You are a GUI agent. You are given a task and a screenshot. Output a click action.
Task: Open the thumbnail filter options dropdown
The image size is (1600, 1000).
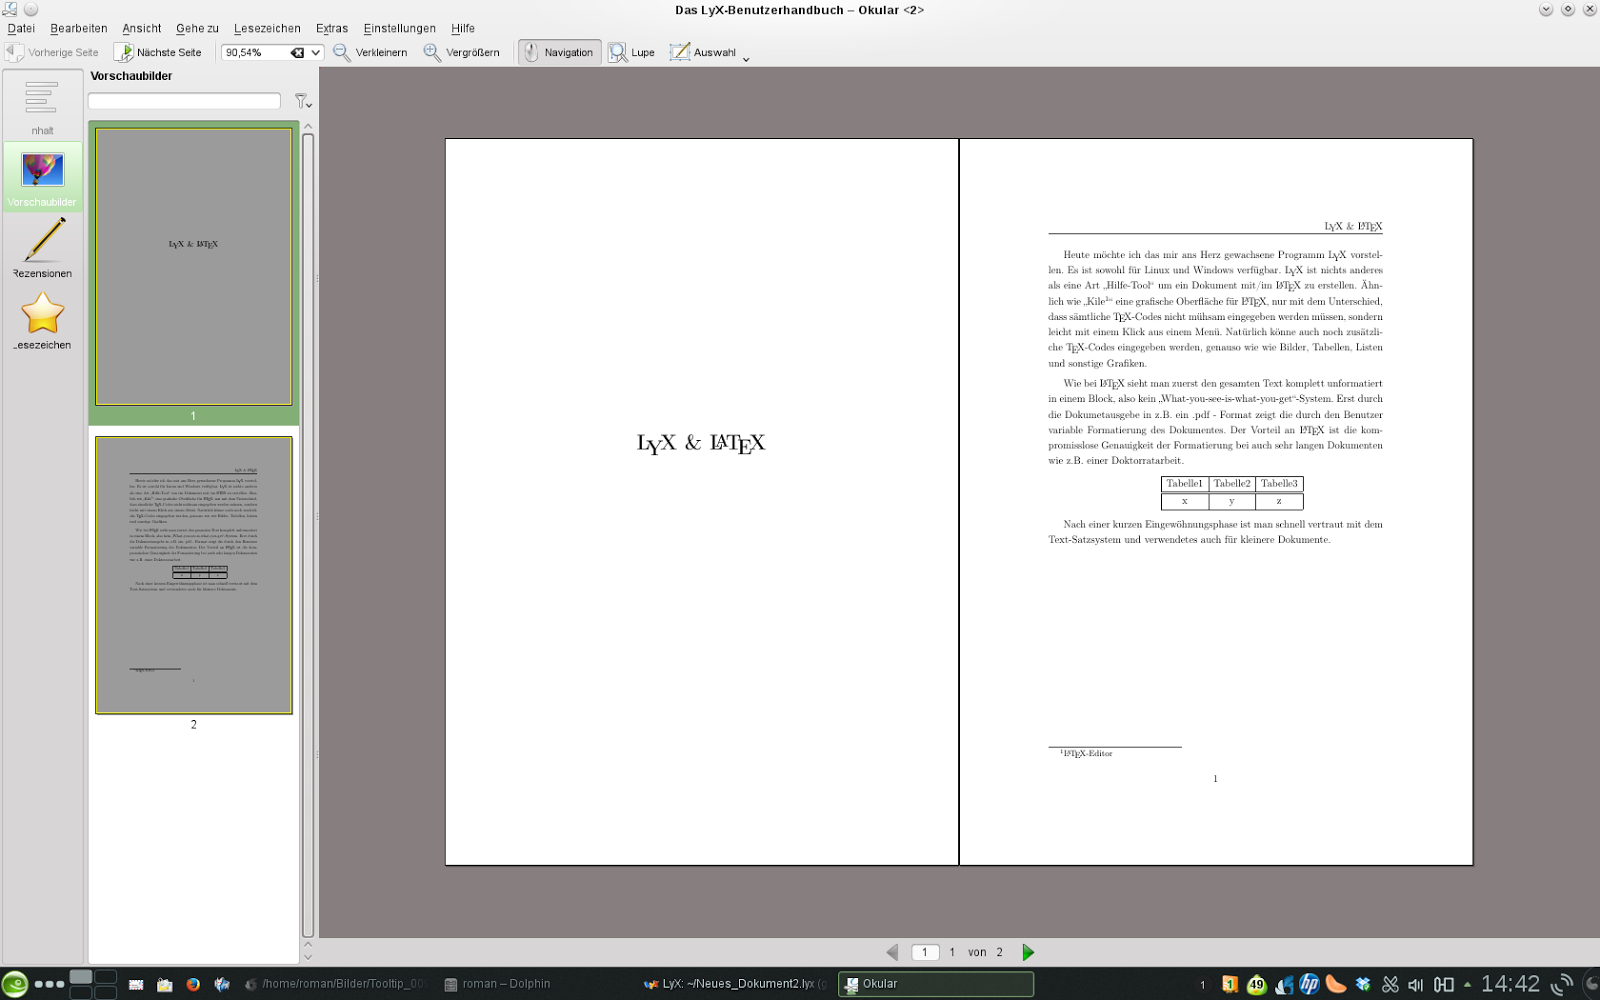pyautogui.click(x=303, y=101)
